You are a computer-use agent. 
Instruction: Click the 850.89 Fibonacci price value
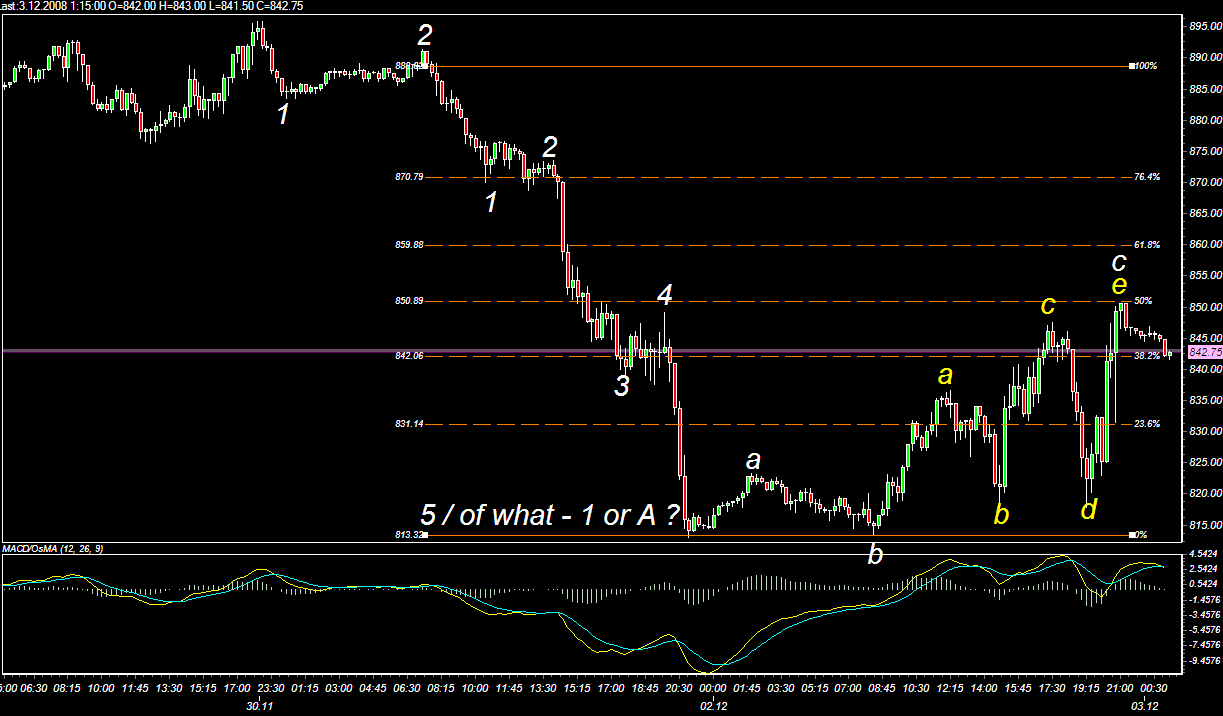tap(410, 300)
